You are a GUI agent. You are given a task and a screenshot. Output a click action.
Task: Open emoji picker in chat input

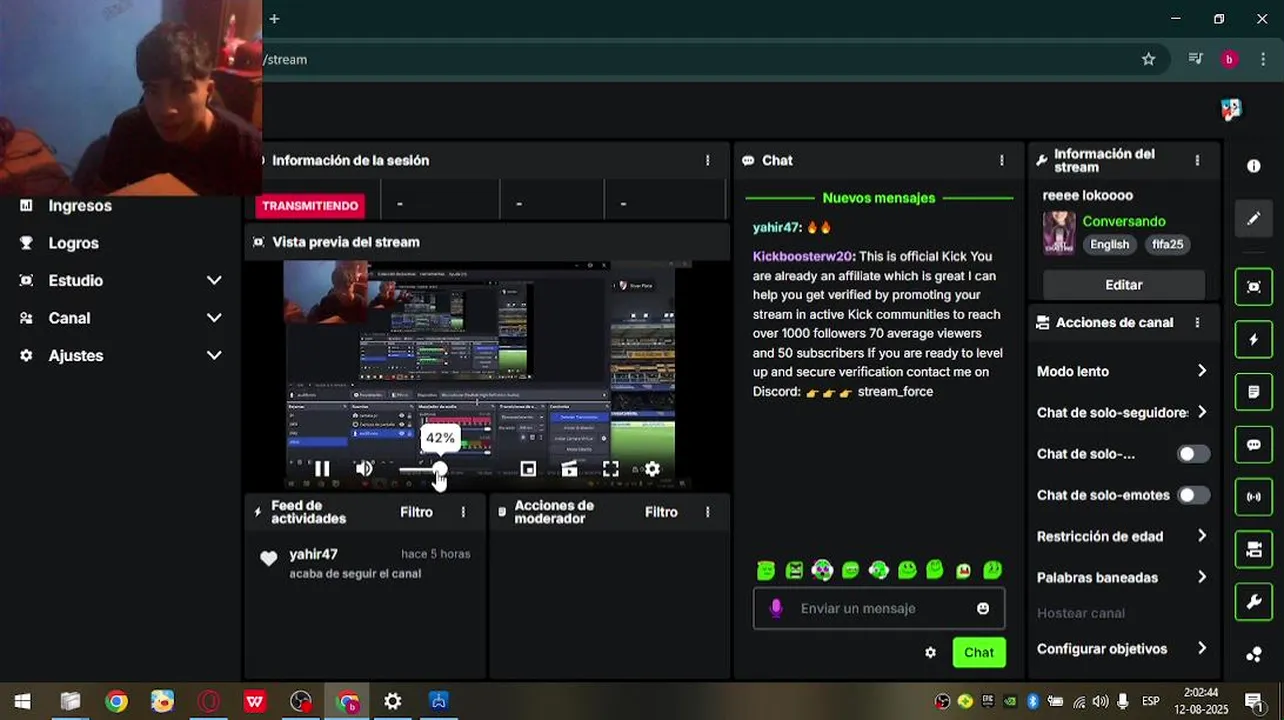(x=983, y=608)
